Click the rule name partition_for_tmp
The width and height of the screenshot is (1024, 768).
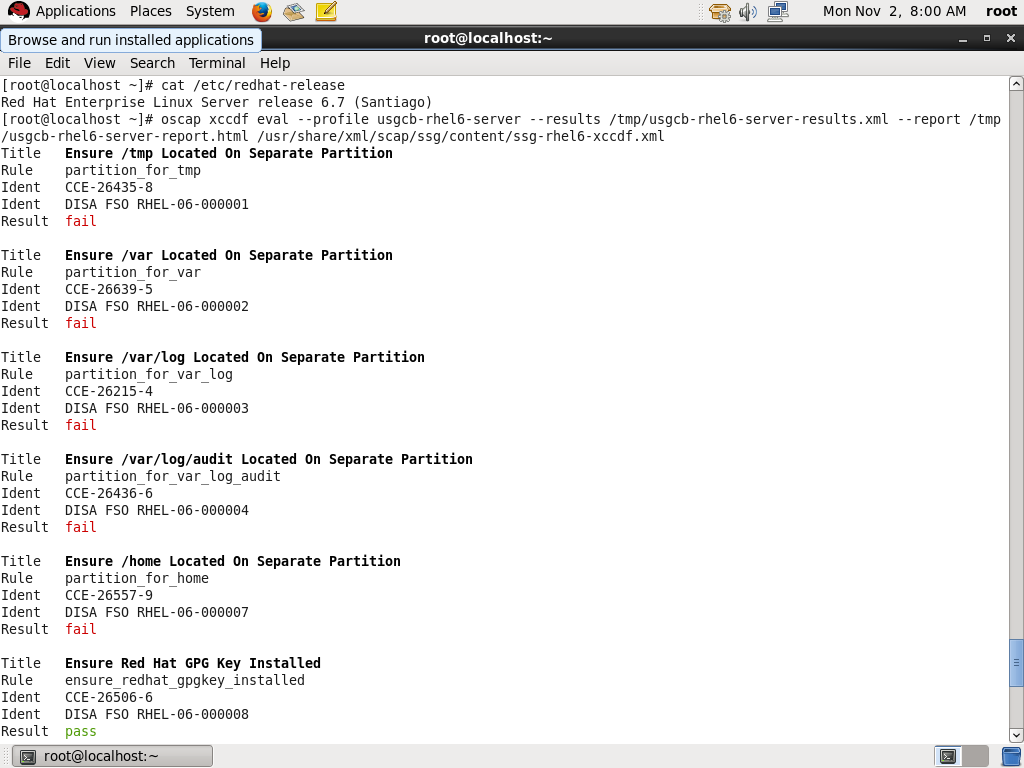tap(133, 170)
